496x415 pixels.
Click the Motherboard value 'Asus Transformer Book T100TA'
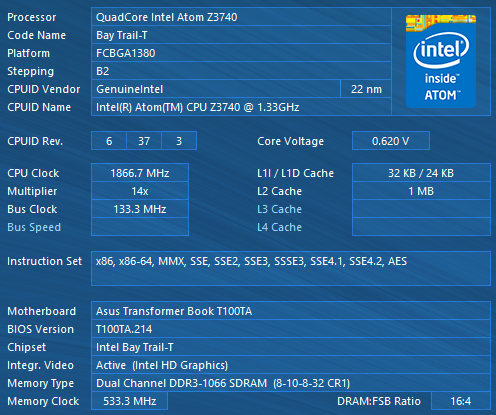[291, 311]
